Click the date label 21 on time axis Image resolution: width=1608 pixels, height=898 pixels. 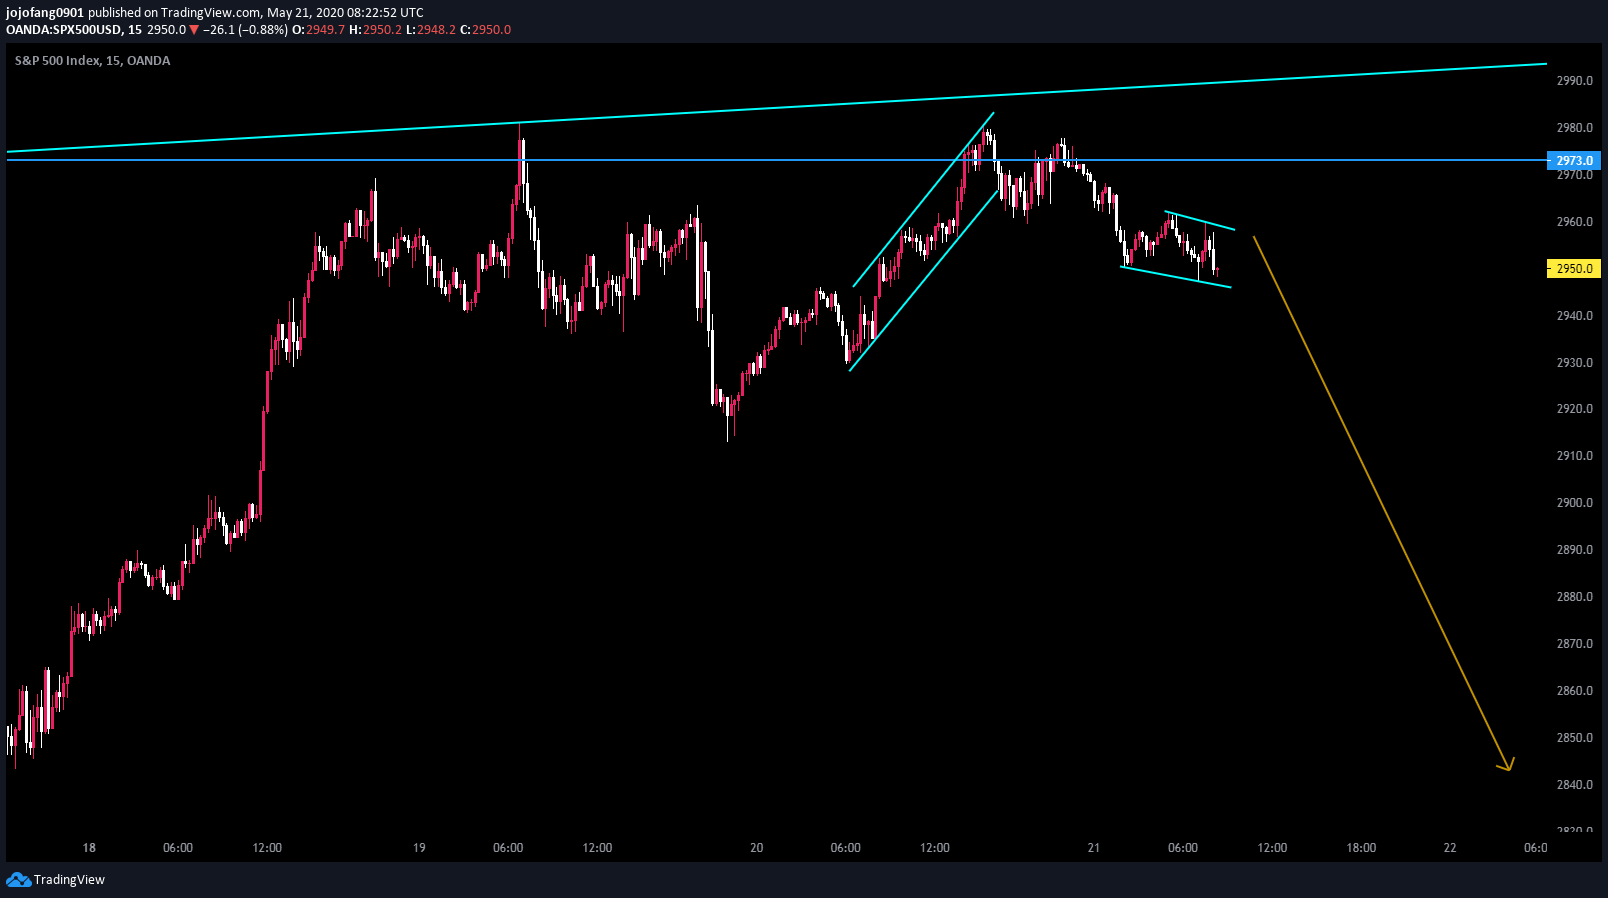click(x=1093, y=848)
